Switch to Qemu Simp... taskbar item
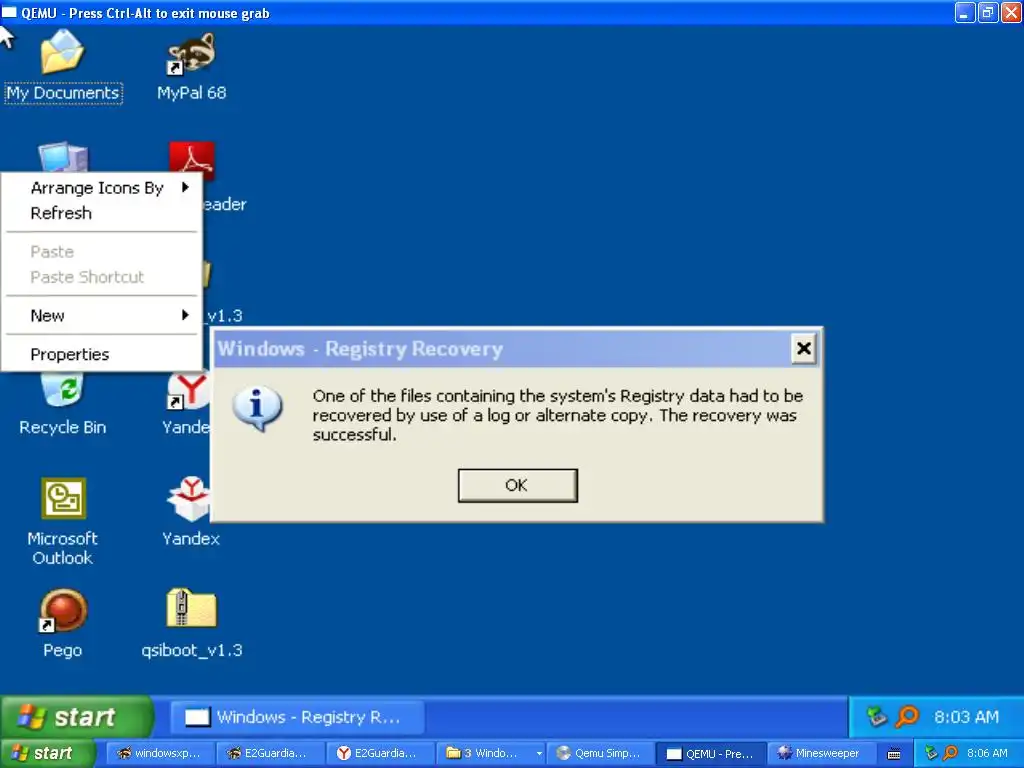This screenshot has width=1024, height=768. [x=600, y=753]
